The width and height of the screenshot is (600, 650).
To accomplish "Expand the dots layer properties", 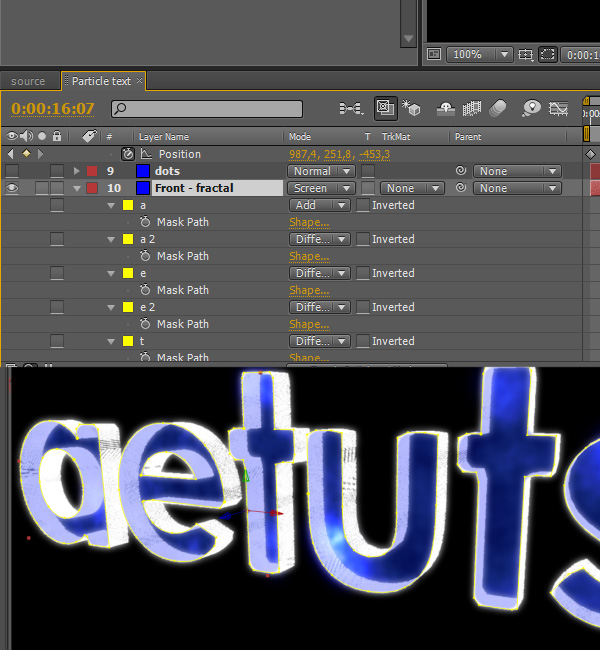I will coord(76,171).
